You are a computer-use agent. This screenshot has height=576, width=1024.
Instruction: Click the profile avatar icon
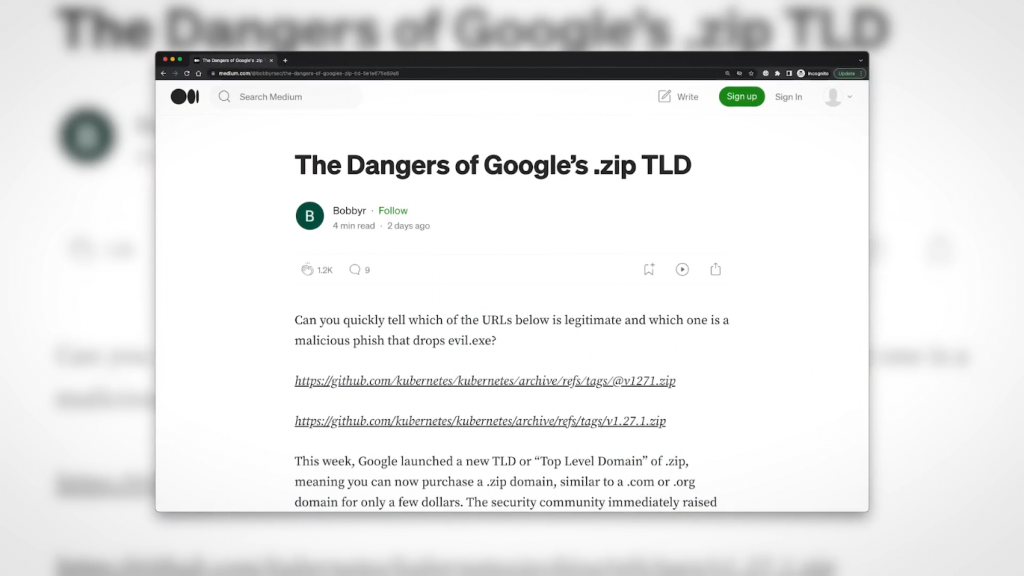(833, 97)
